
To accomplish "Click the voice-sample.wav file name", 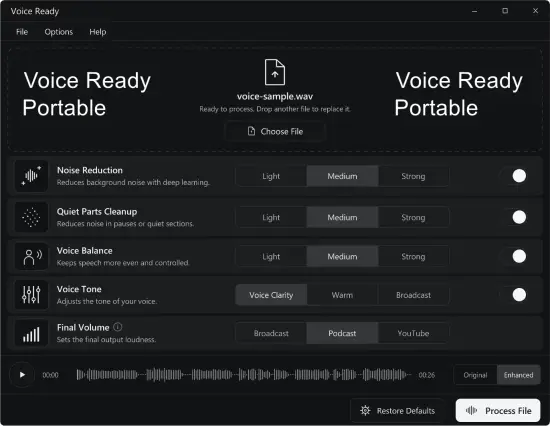I will pos(275,96).
